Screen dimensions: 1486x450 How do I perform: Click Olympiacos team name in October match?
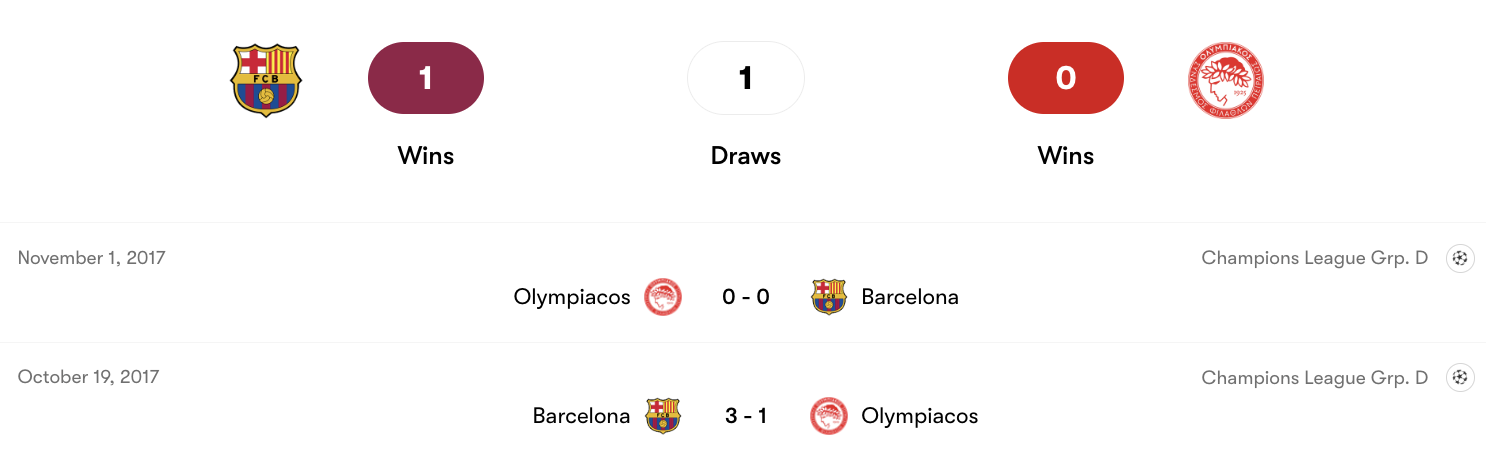920,416
